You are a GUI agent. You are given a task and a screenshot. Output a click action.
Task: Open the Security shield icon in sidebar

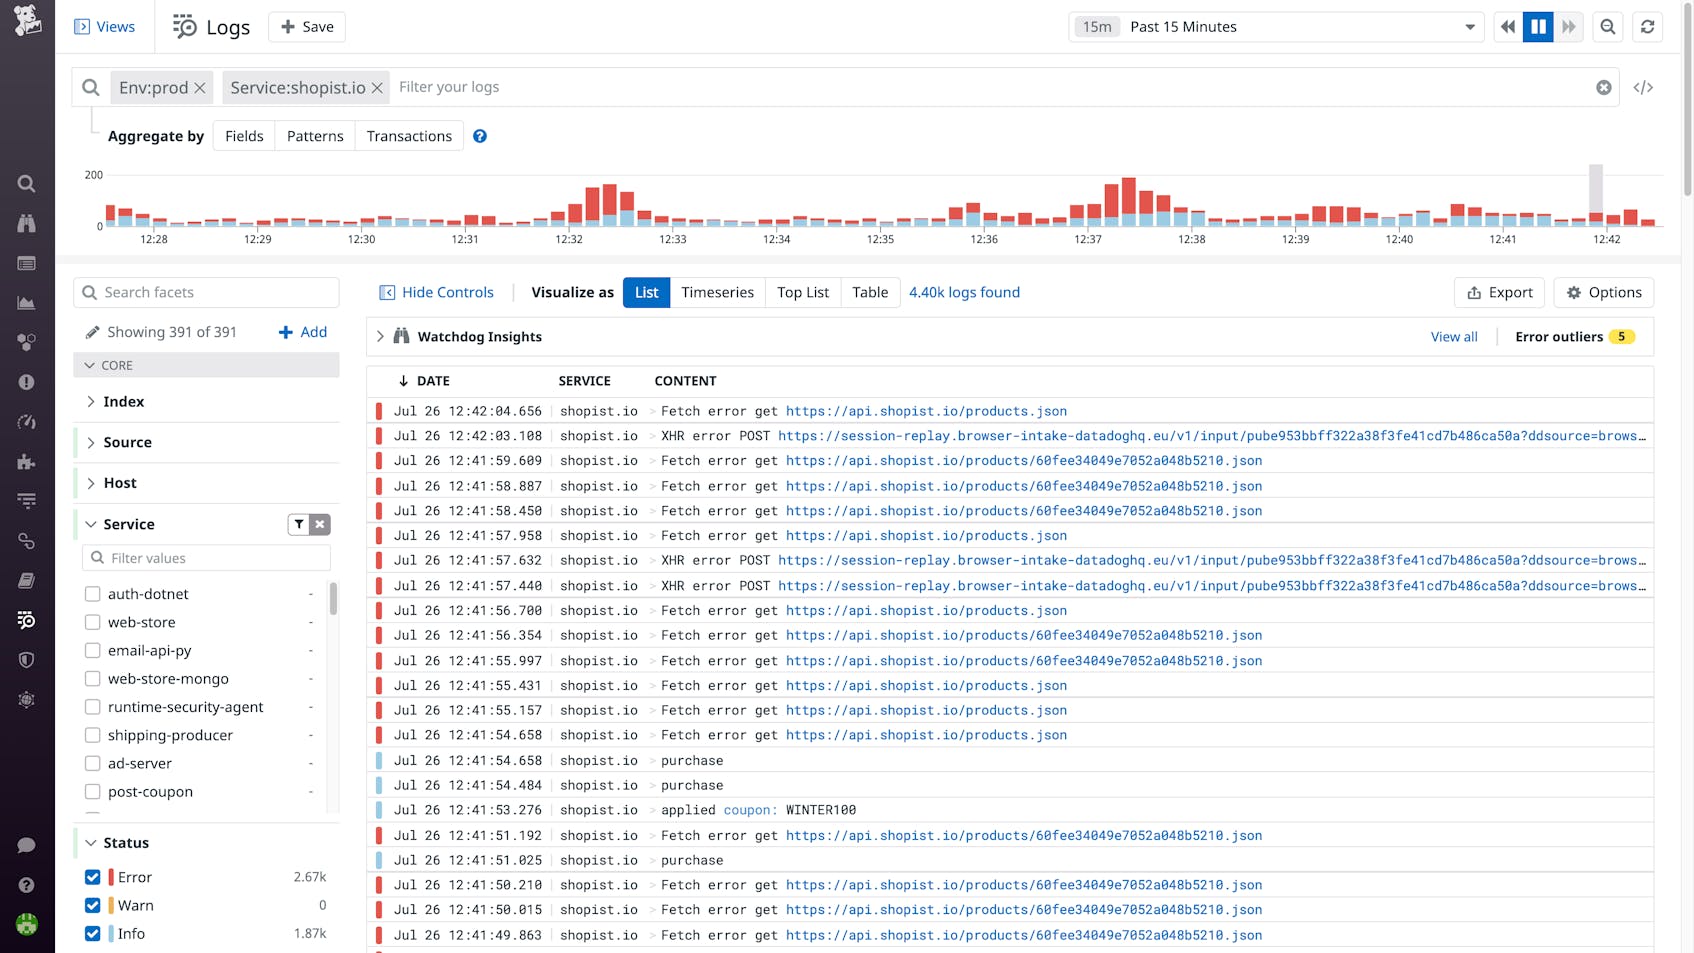coord(26,660)
